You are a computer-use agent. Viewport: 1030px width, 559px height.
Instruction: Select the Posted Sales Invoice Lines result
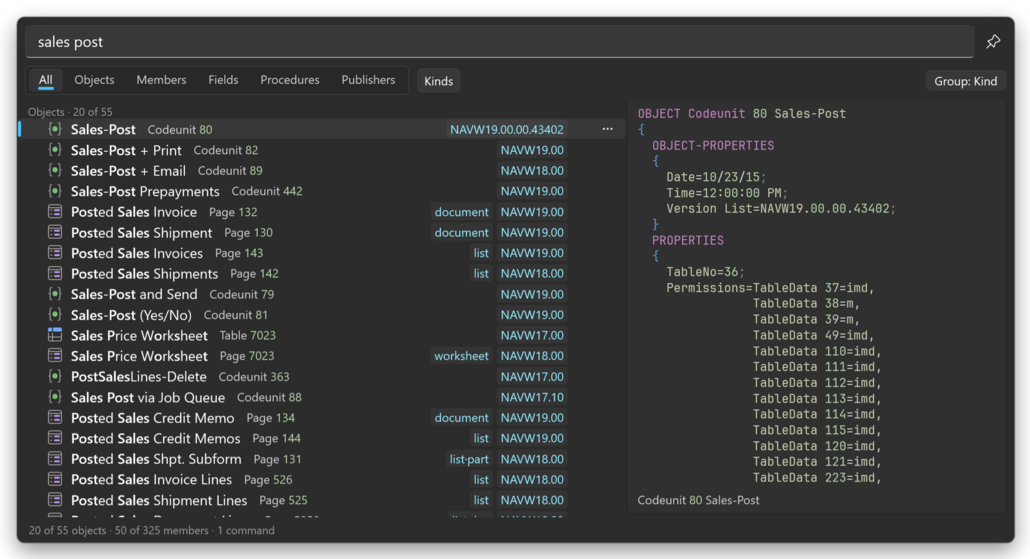[322, 479]
